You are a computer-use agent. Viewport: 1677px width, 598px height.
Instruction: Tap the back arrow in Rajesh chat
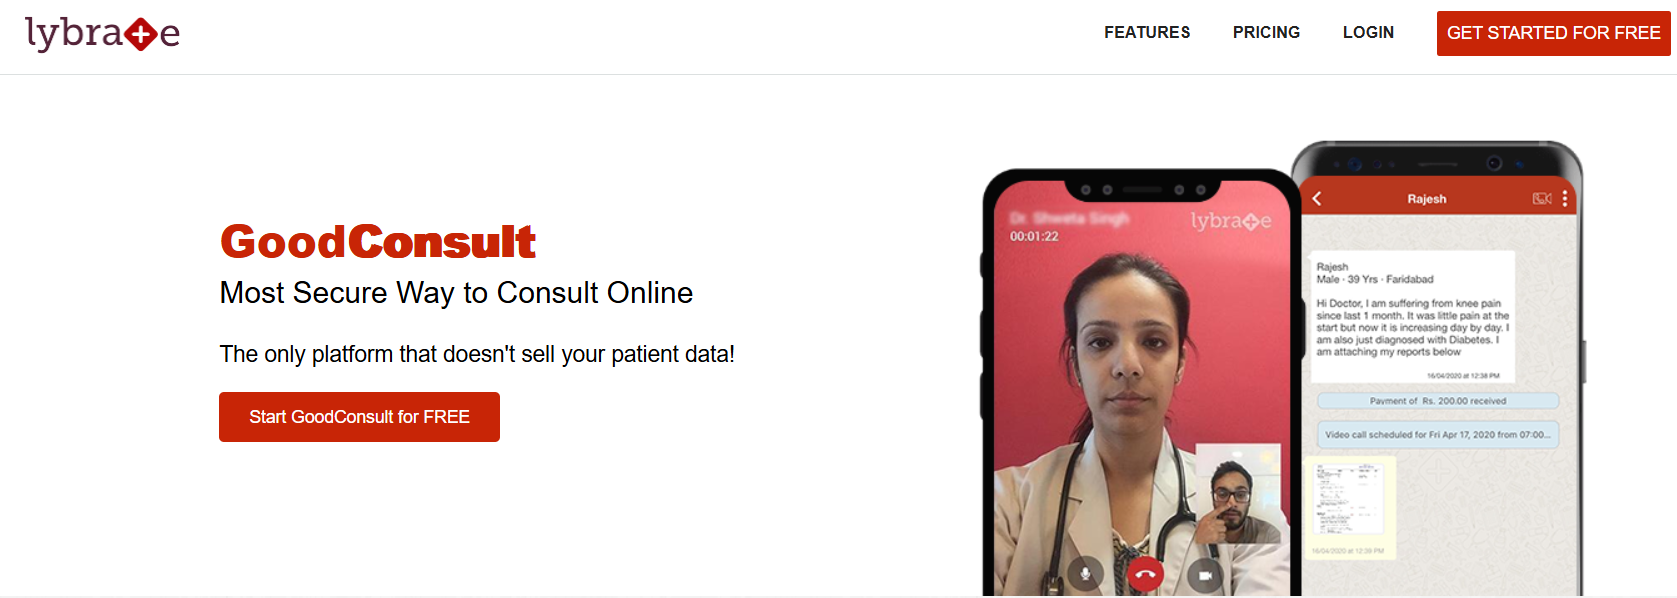(1317, 199)
